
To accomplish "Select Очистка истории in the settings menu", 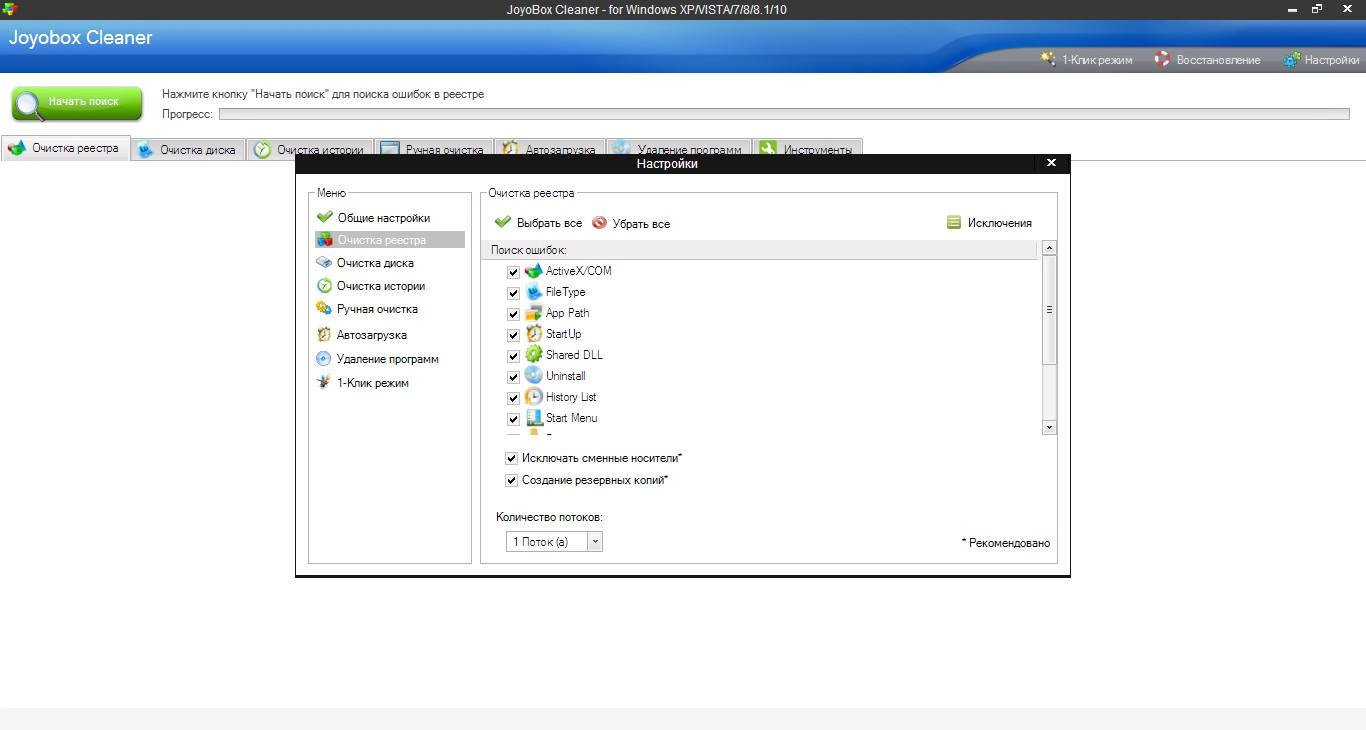I will click(381, 286).
